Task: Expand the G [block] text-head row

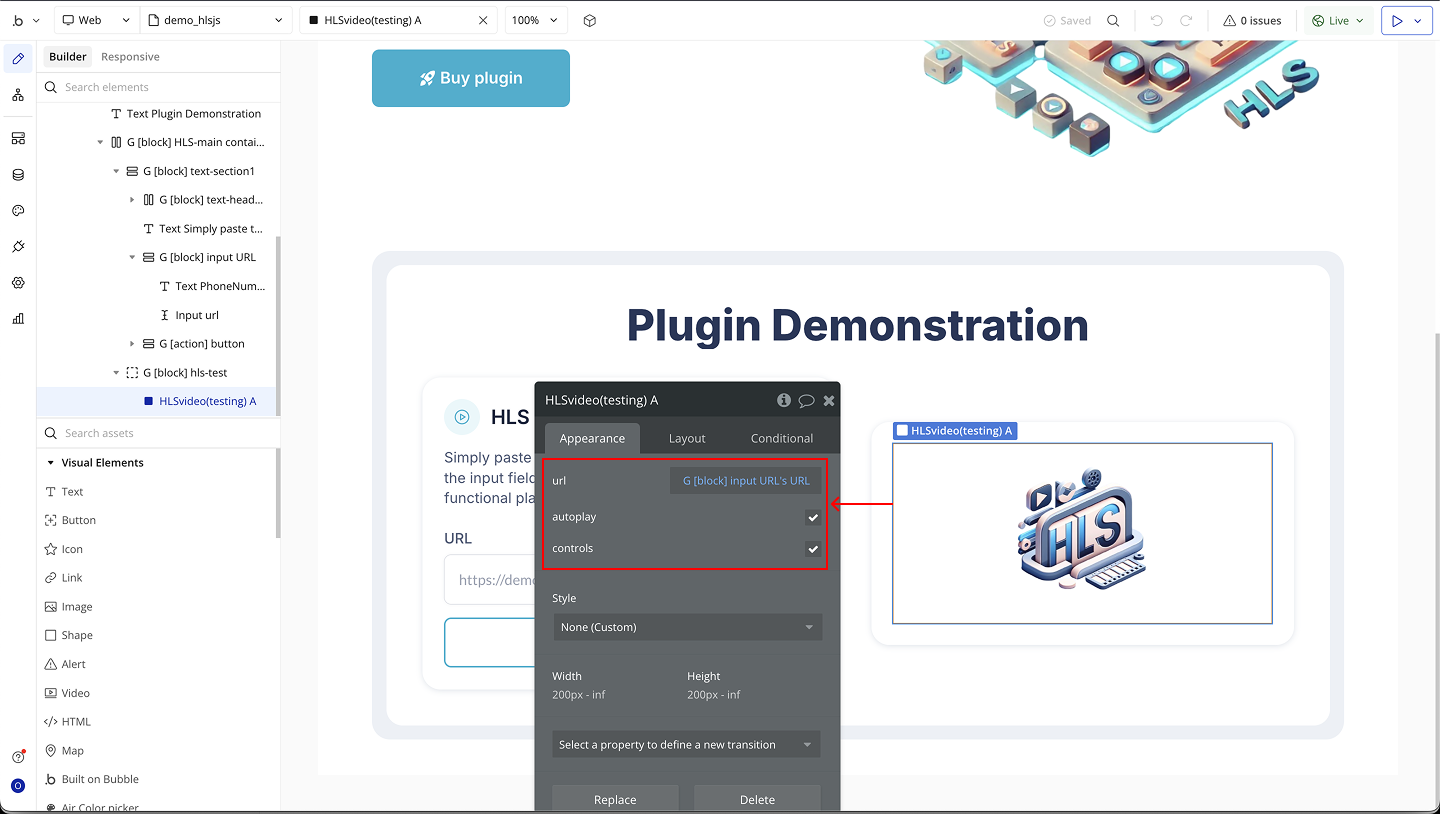Action: click(x=132, y=200)
